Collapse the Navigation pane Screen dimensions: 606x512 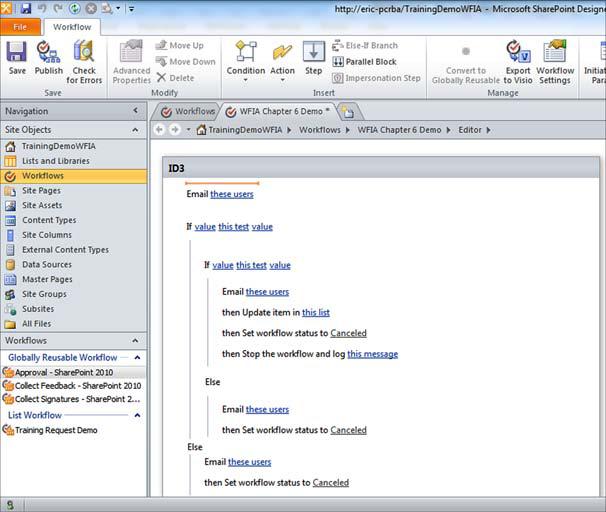coord(135,111)
